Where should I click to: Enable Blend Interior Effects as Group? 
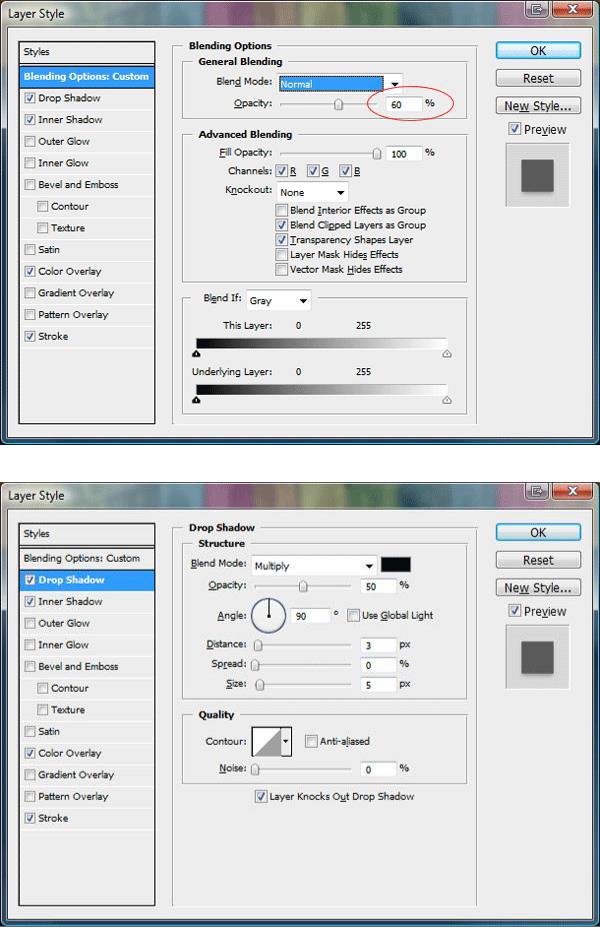pyautogui.click(x=281, y=210)
